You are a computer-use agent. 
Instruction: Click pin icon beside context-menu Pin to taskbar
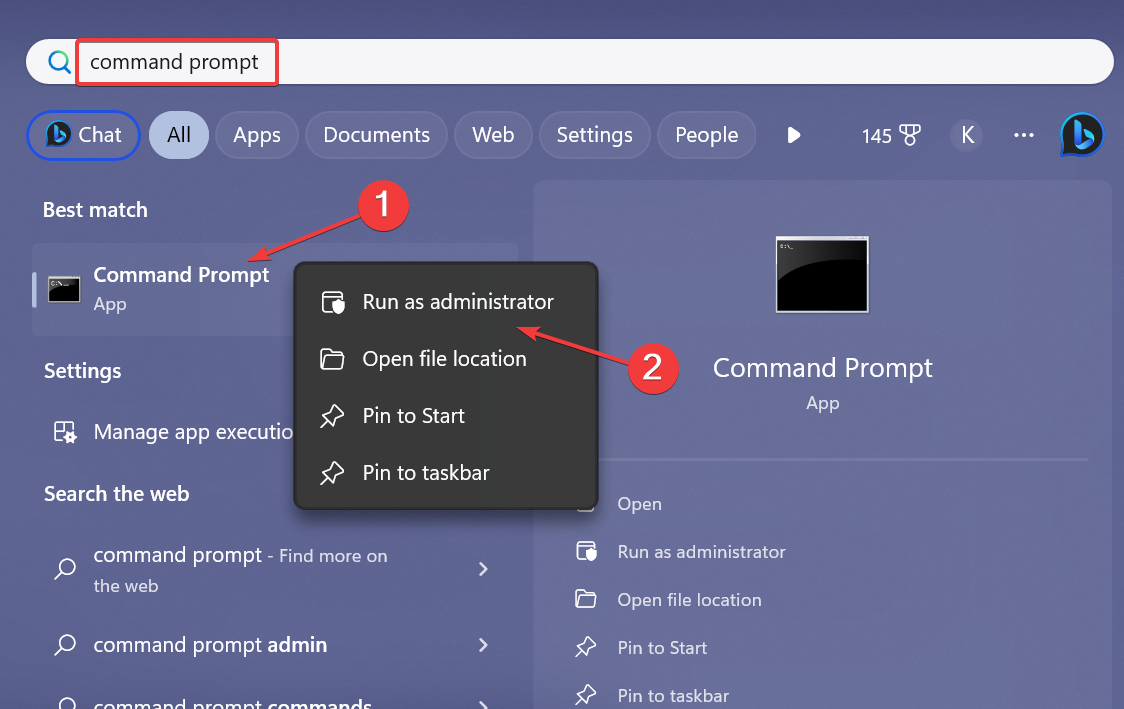(332, 472)
